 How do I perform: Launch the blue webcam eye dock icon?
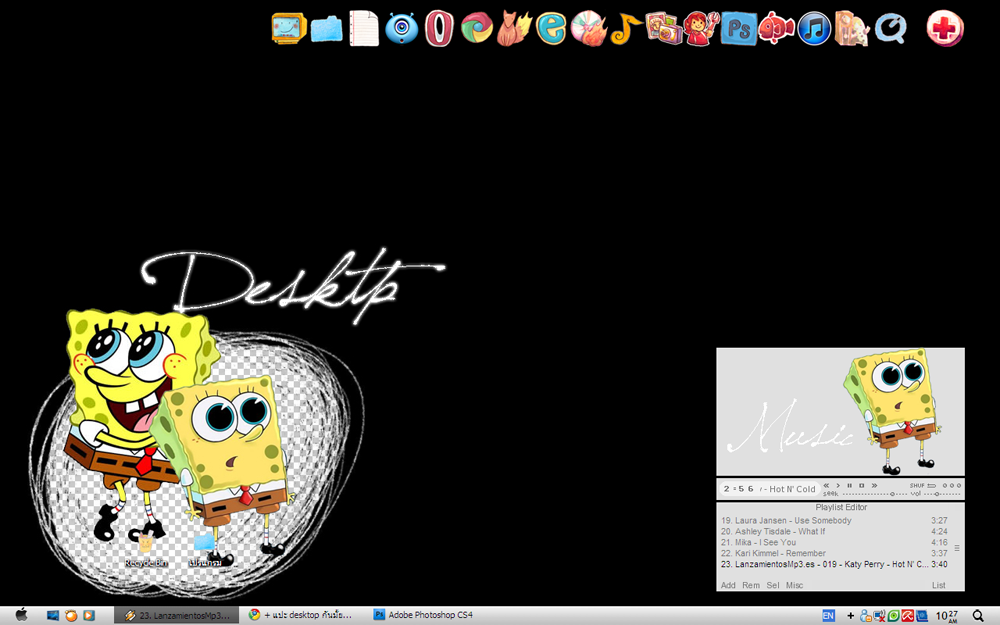(402, 28)
